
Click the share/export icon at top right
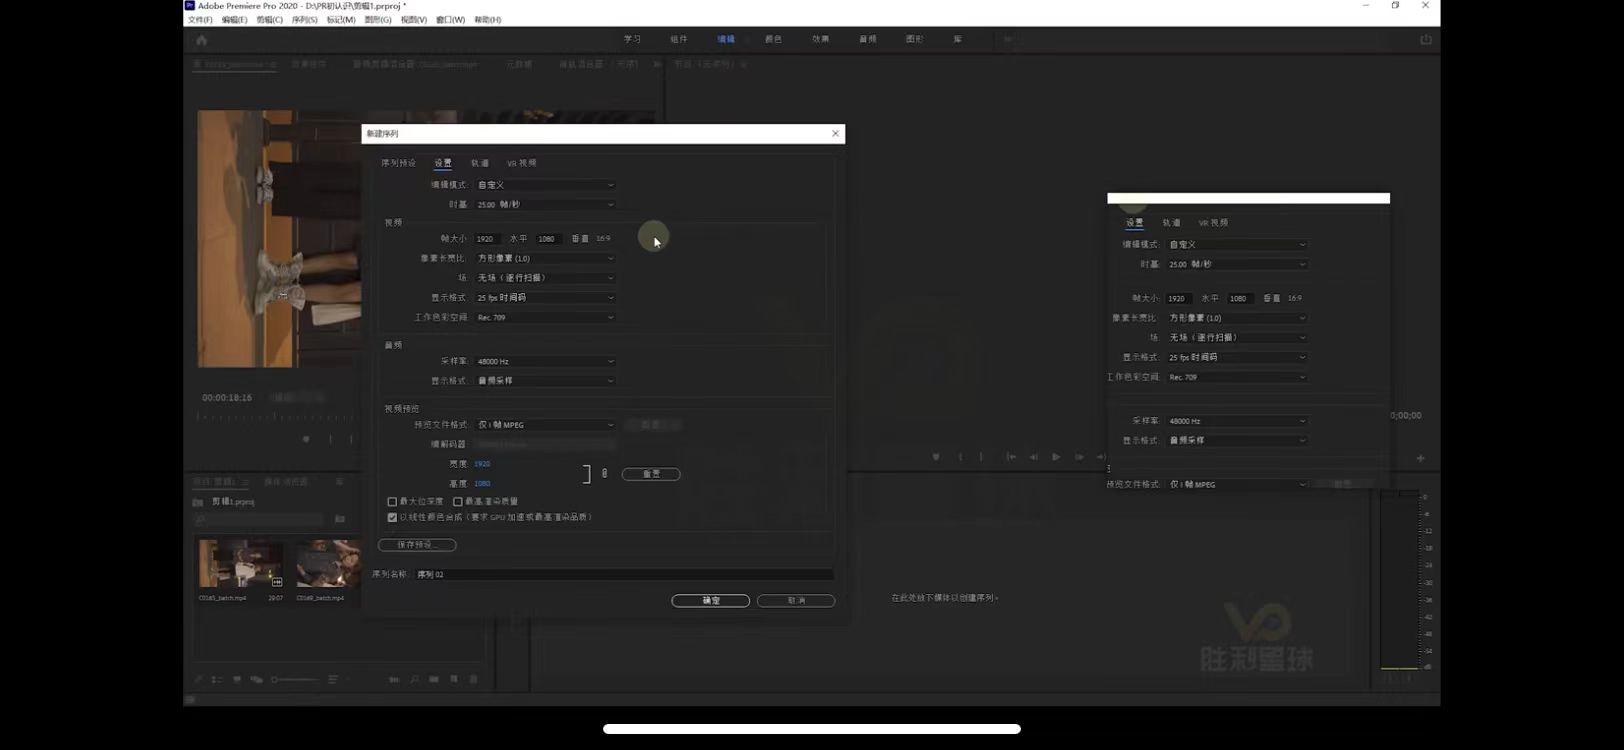[1425, 40]
